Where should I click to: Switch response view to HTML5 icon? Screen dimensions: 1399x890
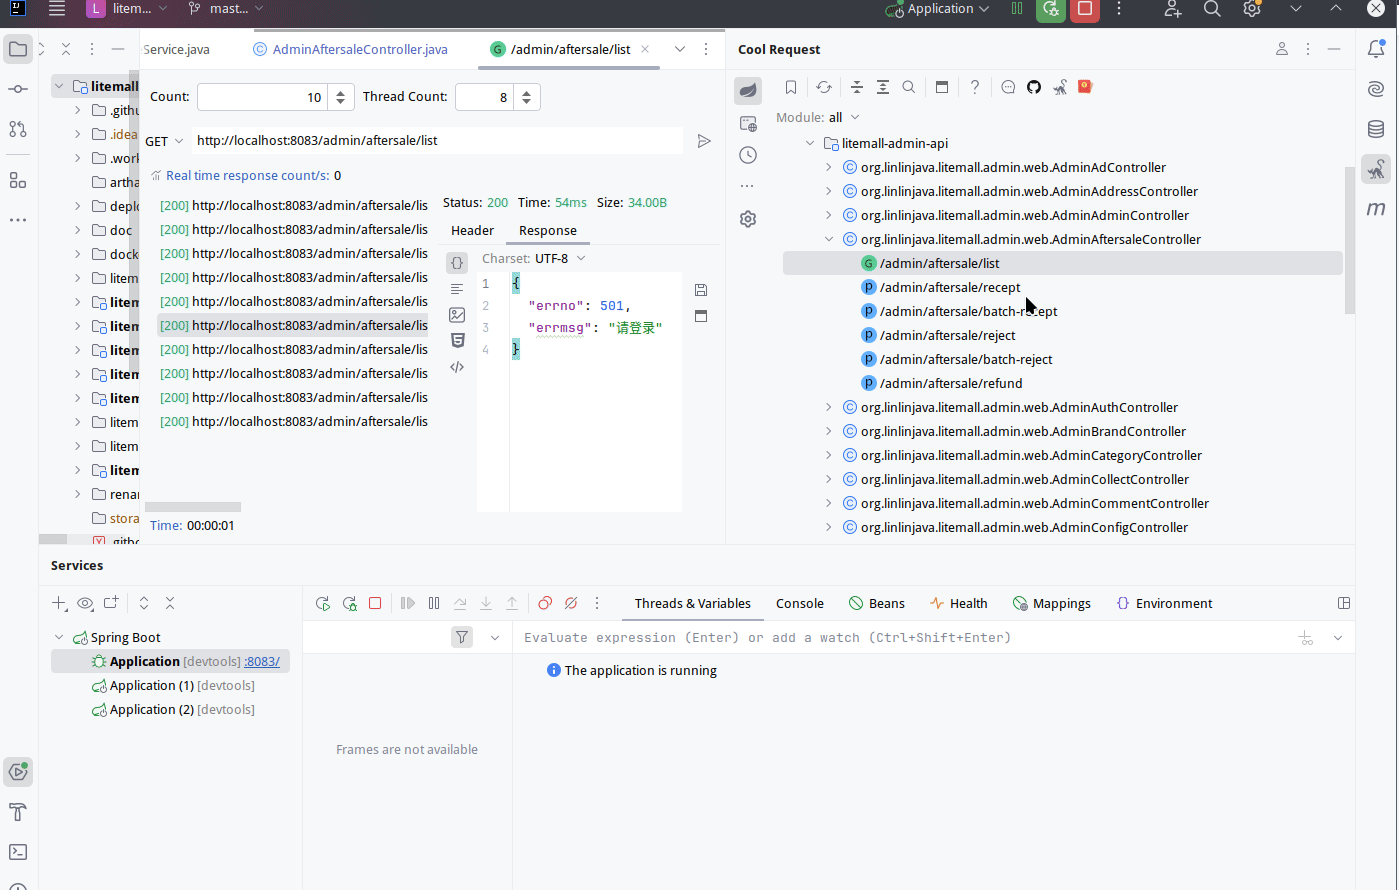click(457, 340)
